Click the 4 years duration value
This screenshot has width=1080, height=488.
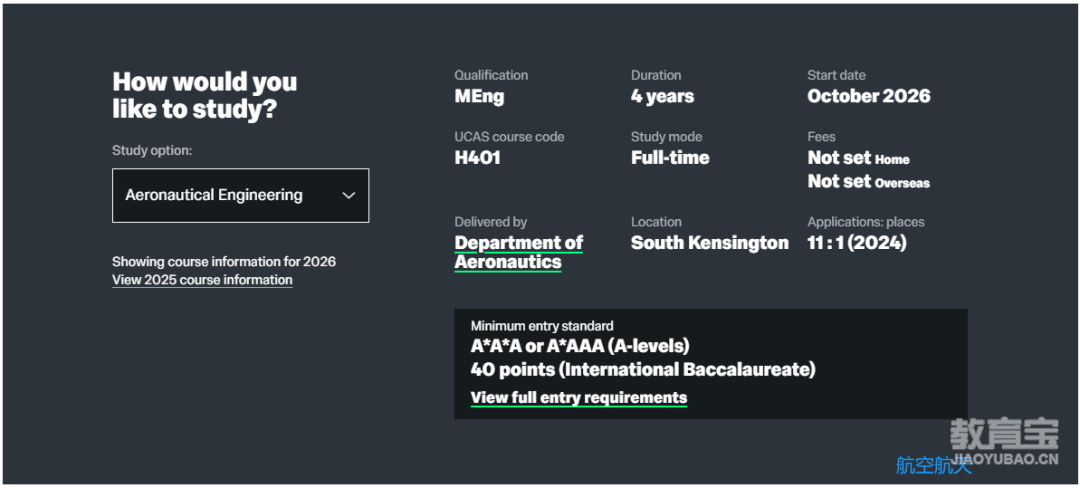pyautogui.click(x=663, y=96)
